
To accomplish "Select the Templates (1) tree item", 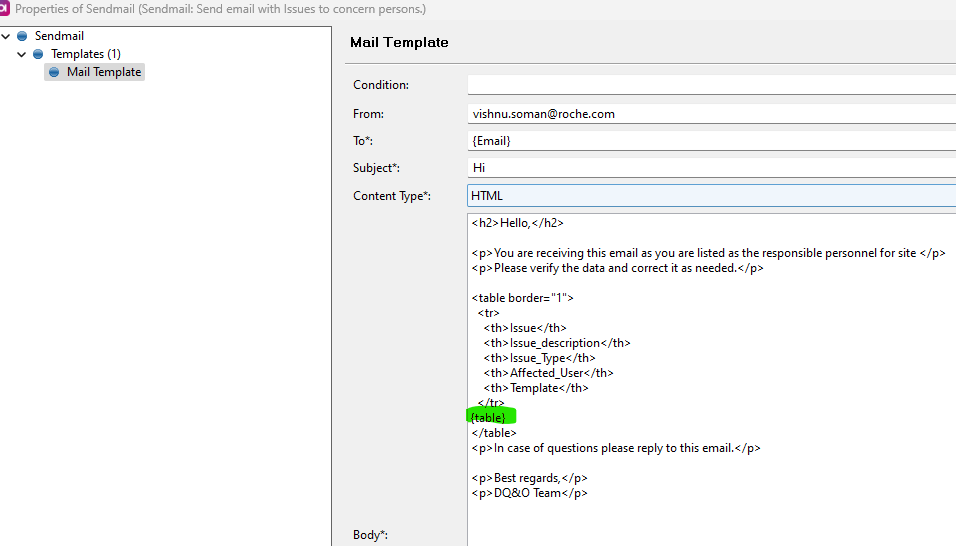I will [86, 54].
